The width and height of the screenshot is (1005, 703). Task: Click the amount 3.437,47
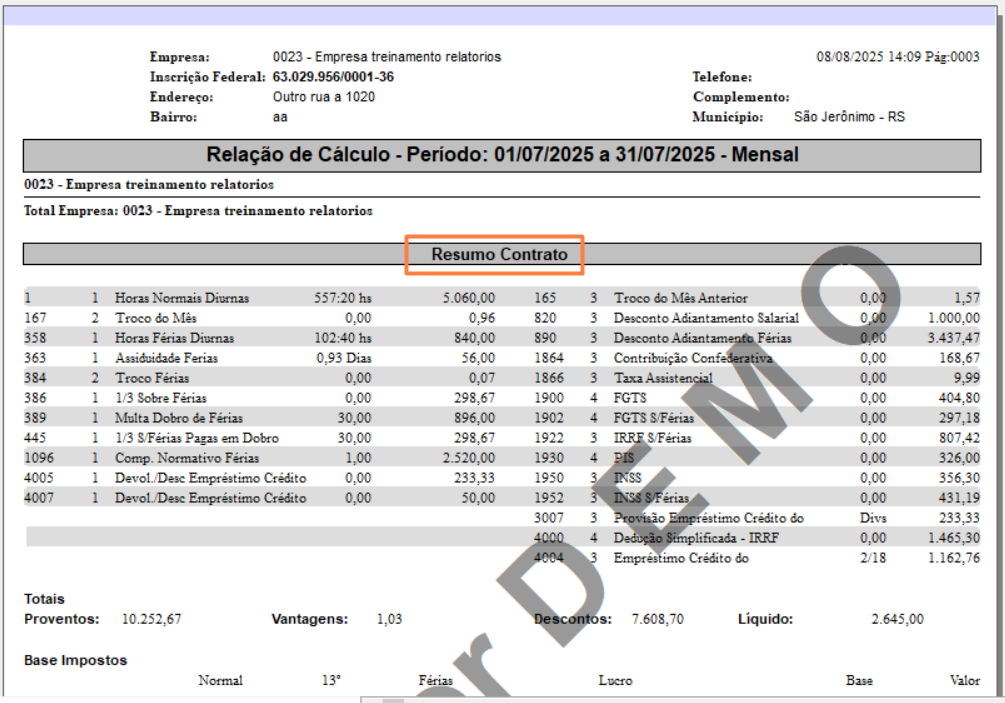coord(954,338)
